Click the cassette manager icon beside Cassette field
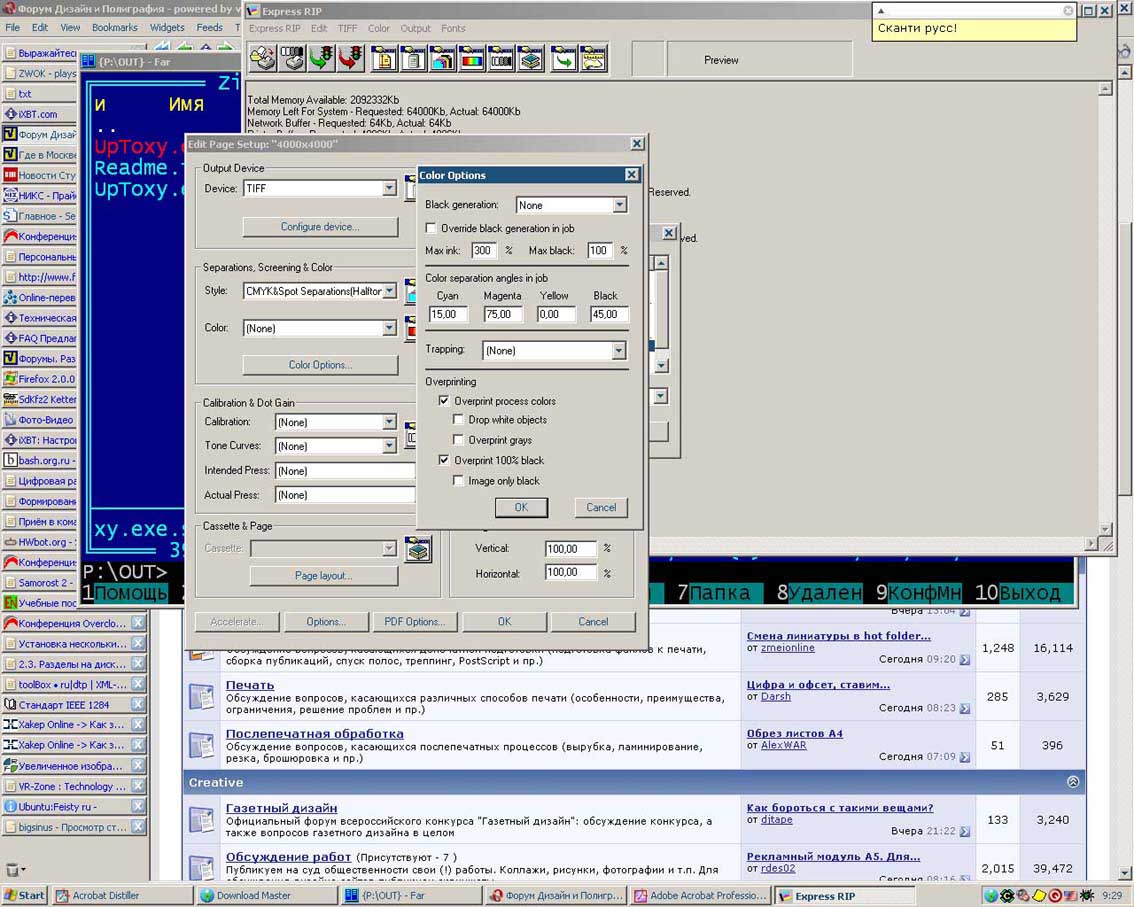 [x=418, y=549]
